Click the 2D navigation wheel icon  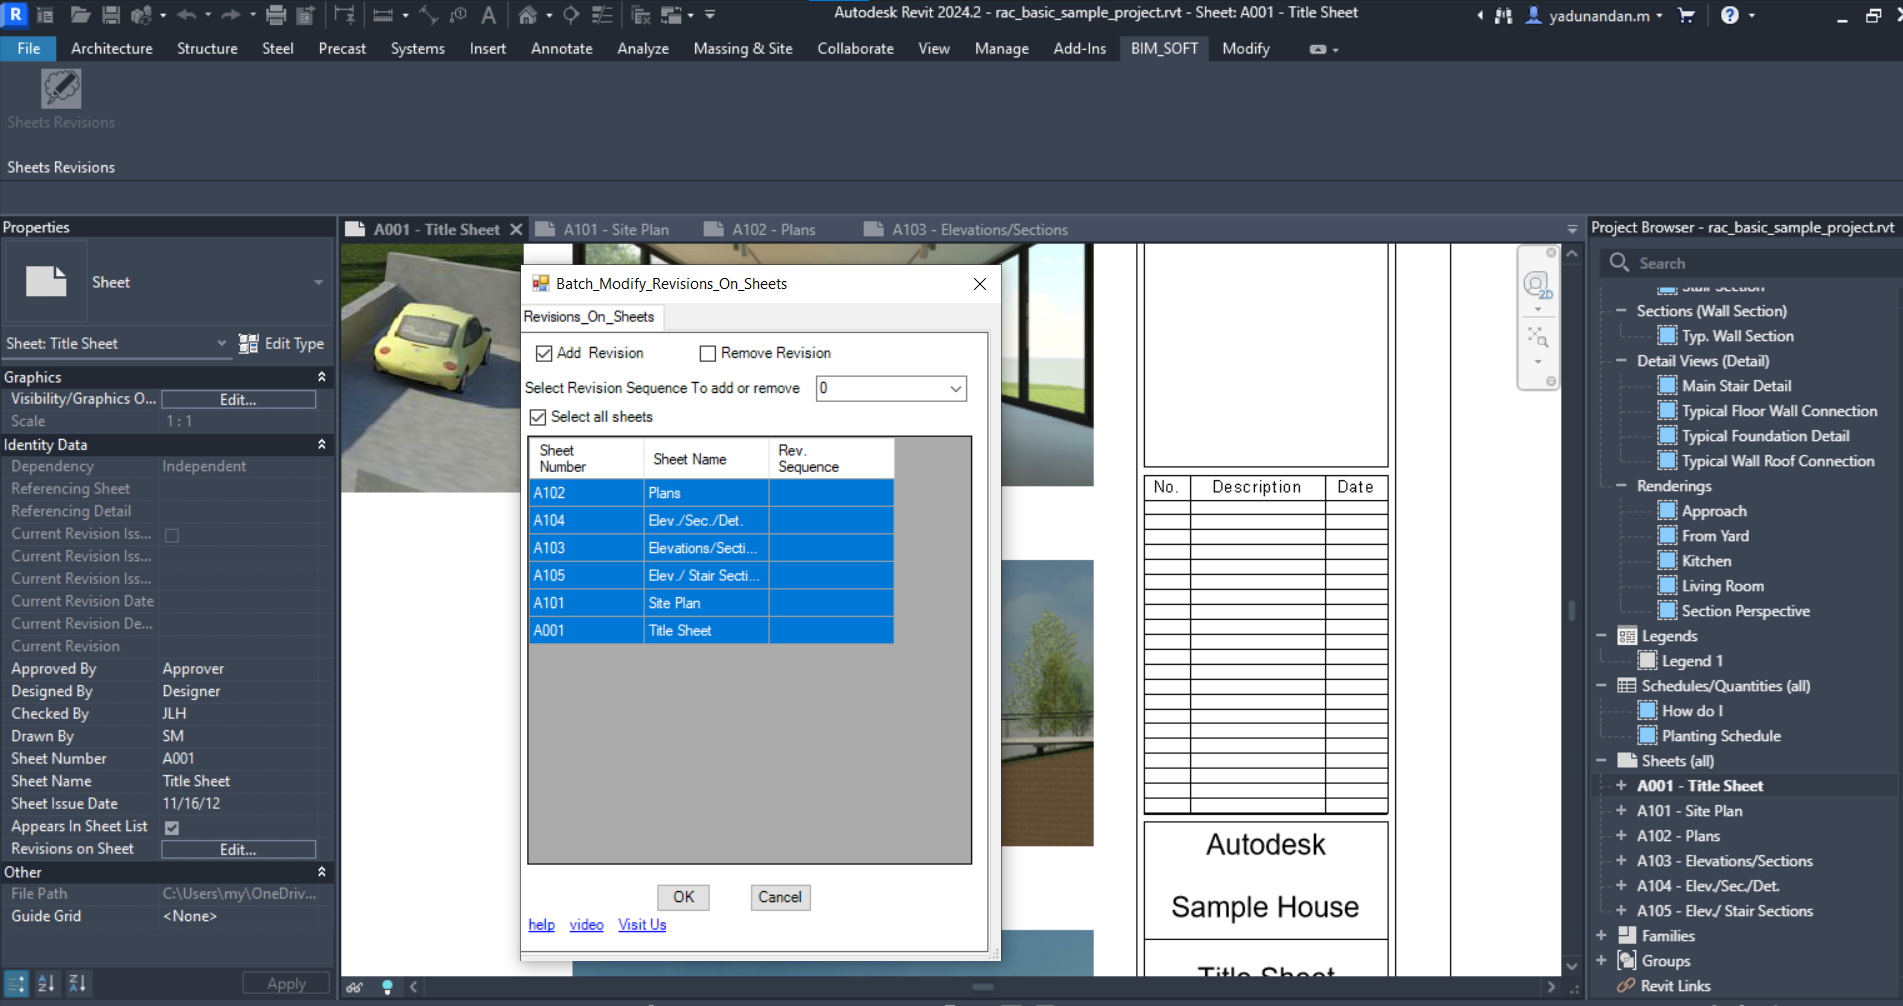(x=1537, y=286)
